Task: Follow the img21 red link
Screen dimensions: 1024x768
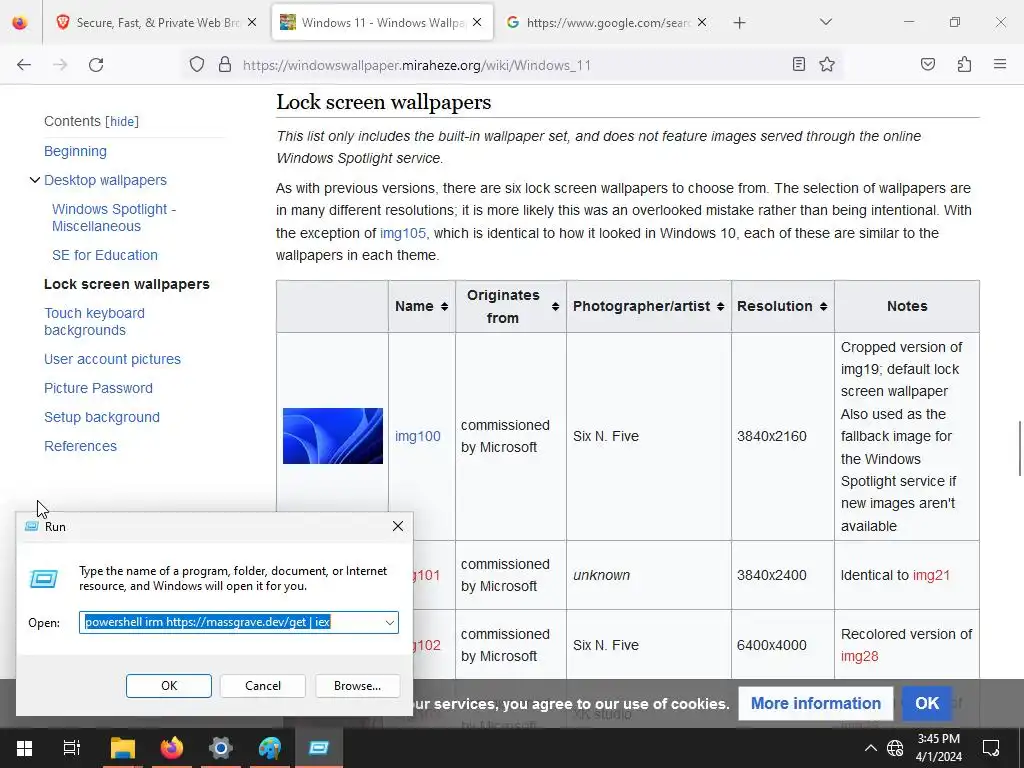Action: pyautogui.click(x=931, y=575)
